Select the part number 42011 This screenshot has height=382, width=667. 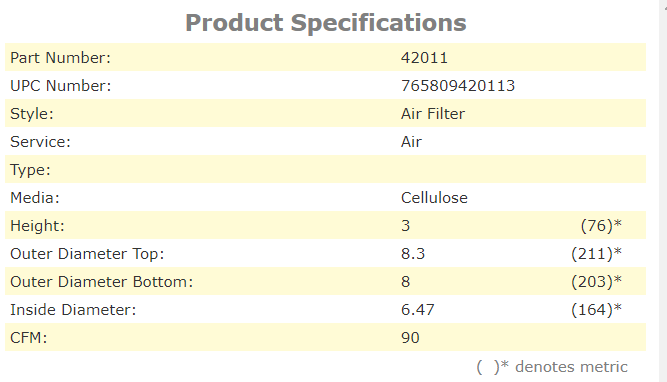tap(424, 58)
